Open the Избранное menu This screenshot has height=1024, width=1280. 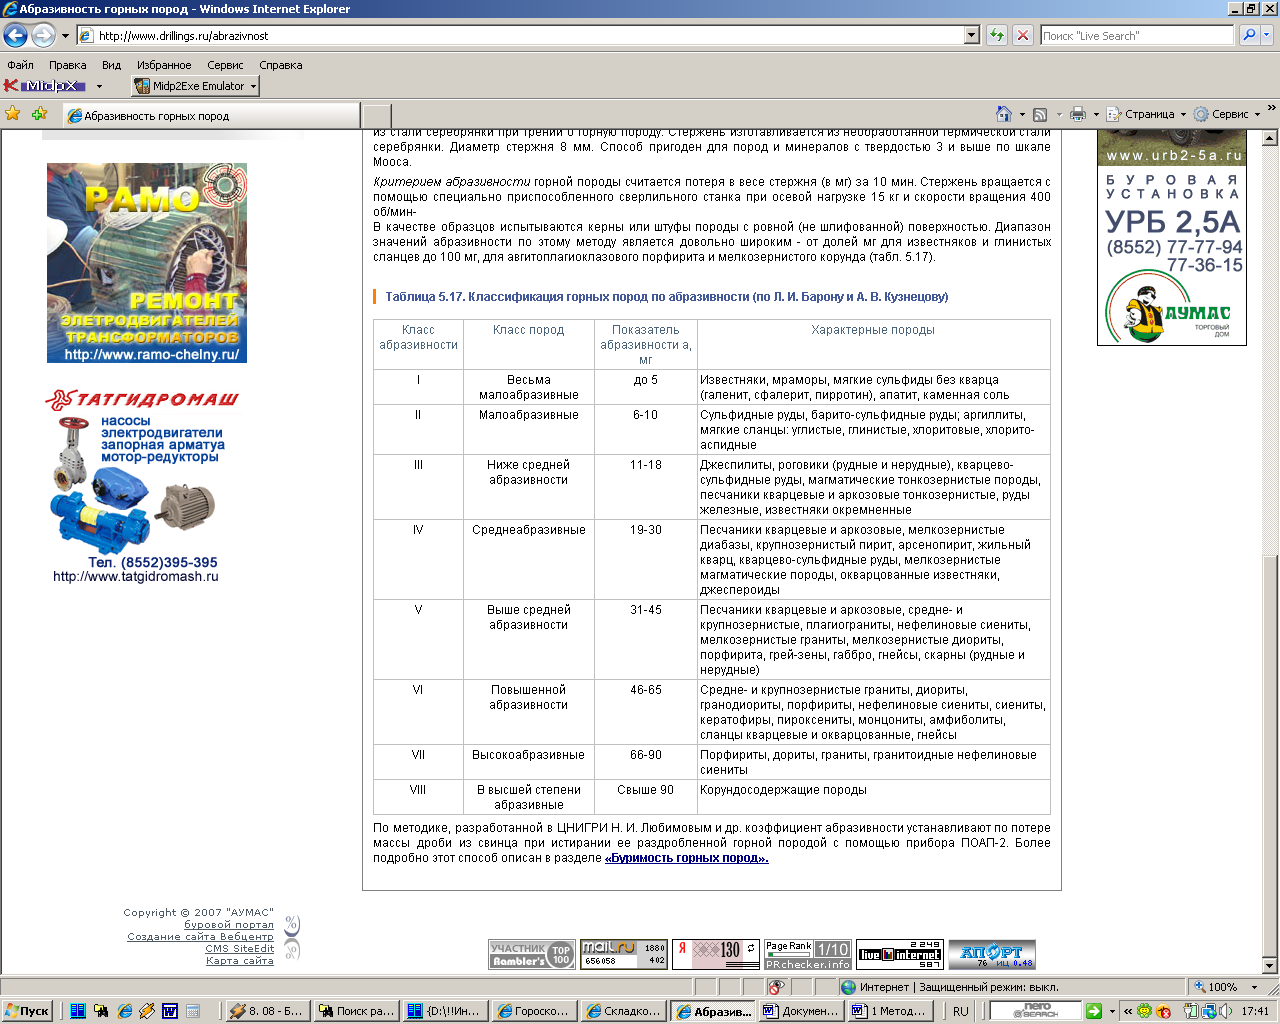point(164,65)
